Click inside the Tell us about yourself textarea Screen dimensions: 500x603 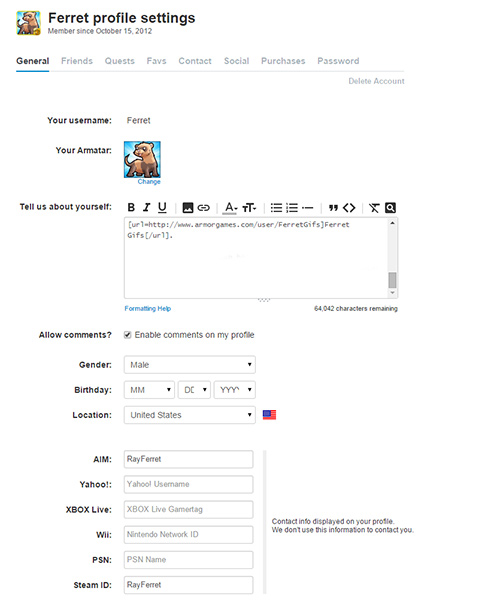click(x=256, y=258)
